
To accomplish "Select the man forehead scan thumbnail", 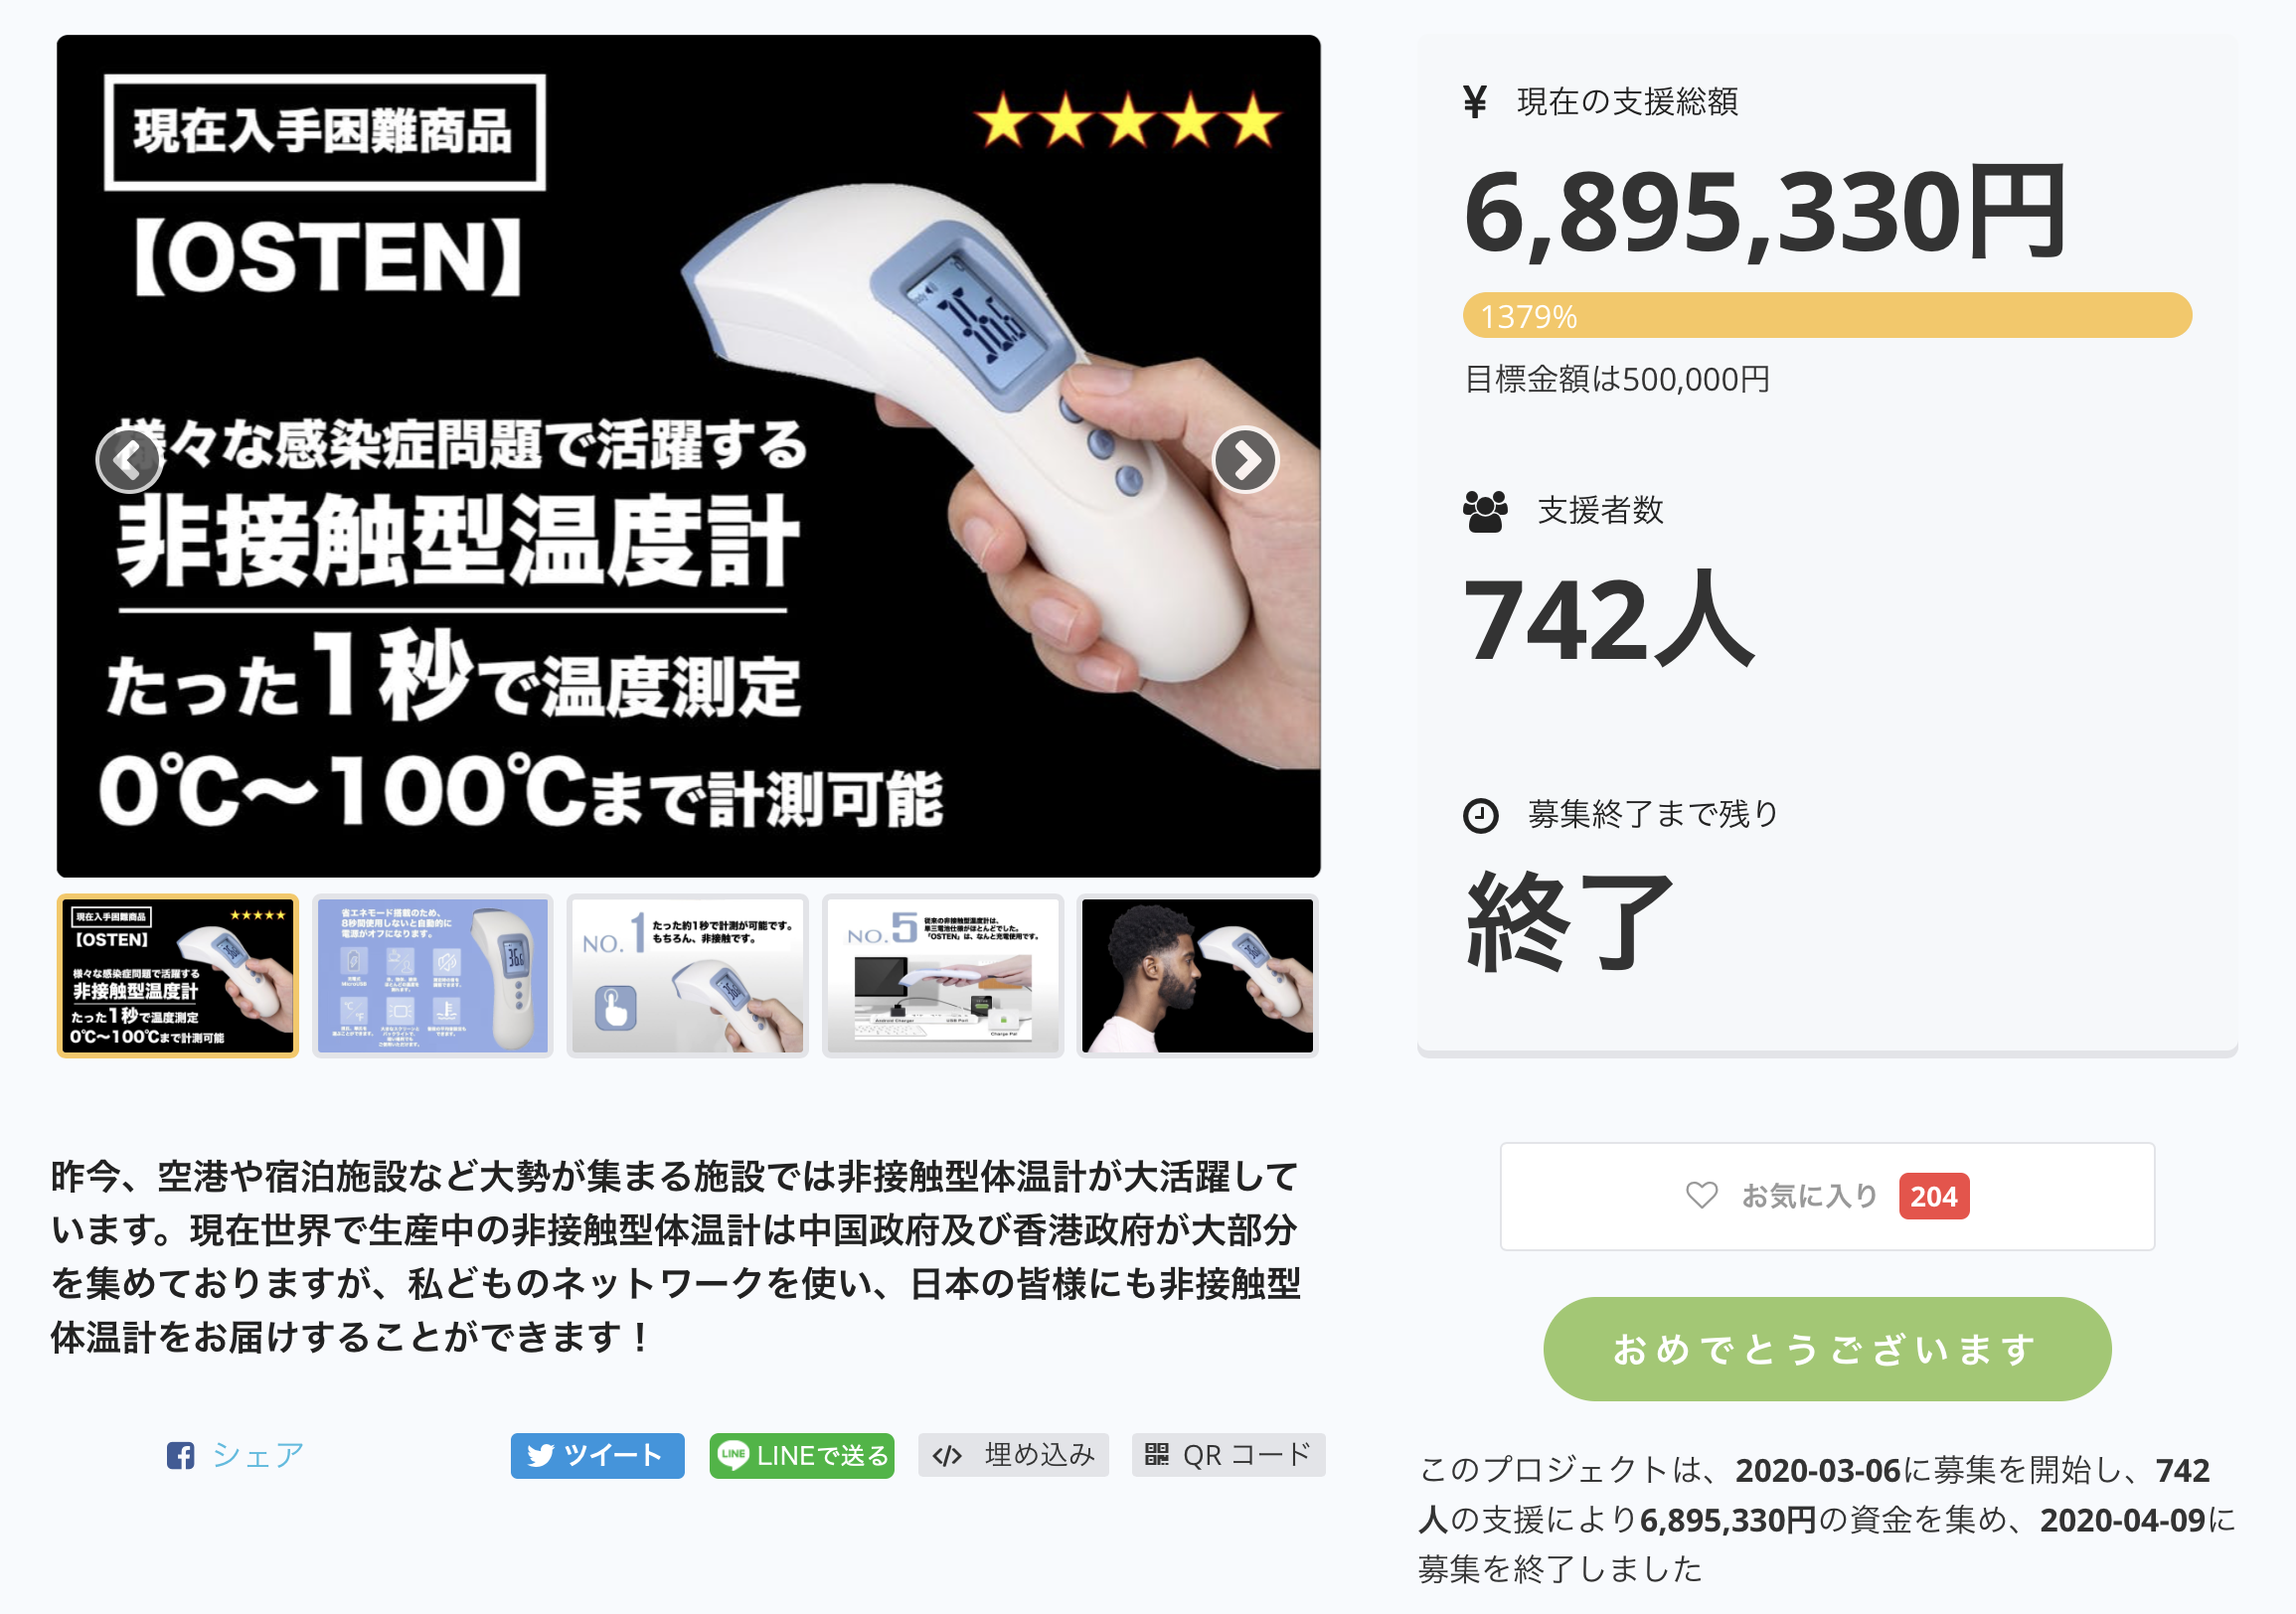I will click(1198, 975).
